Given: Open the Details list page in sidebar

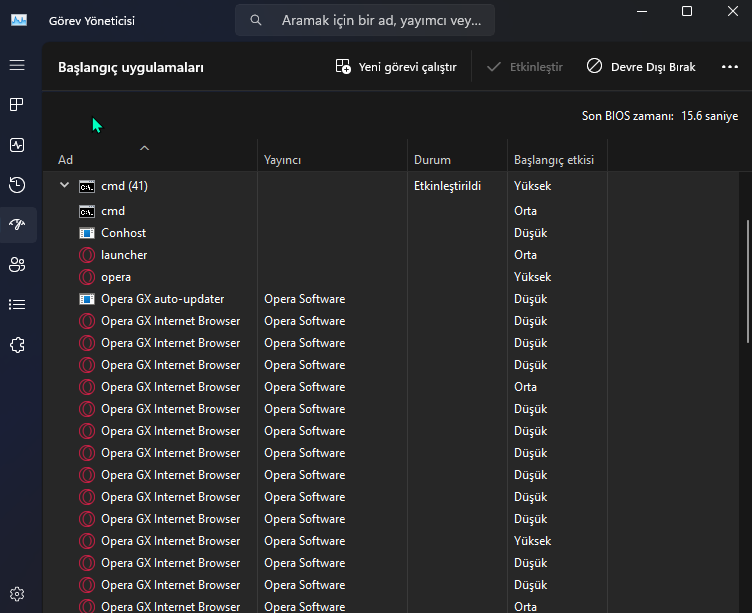Looking at the screenshot, I should coord(17,305).
